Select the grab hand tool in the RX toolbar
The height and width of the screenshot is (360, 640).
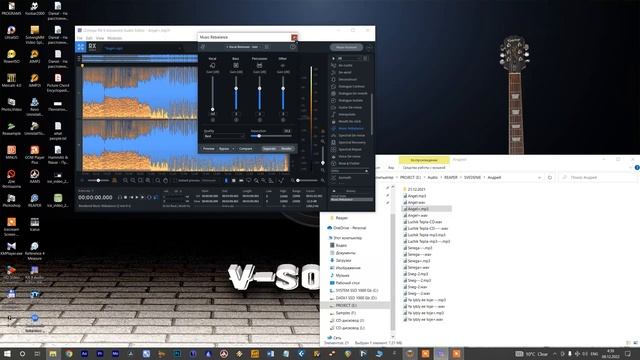tap(165, 180)
